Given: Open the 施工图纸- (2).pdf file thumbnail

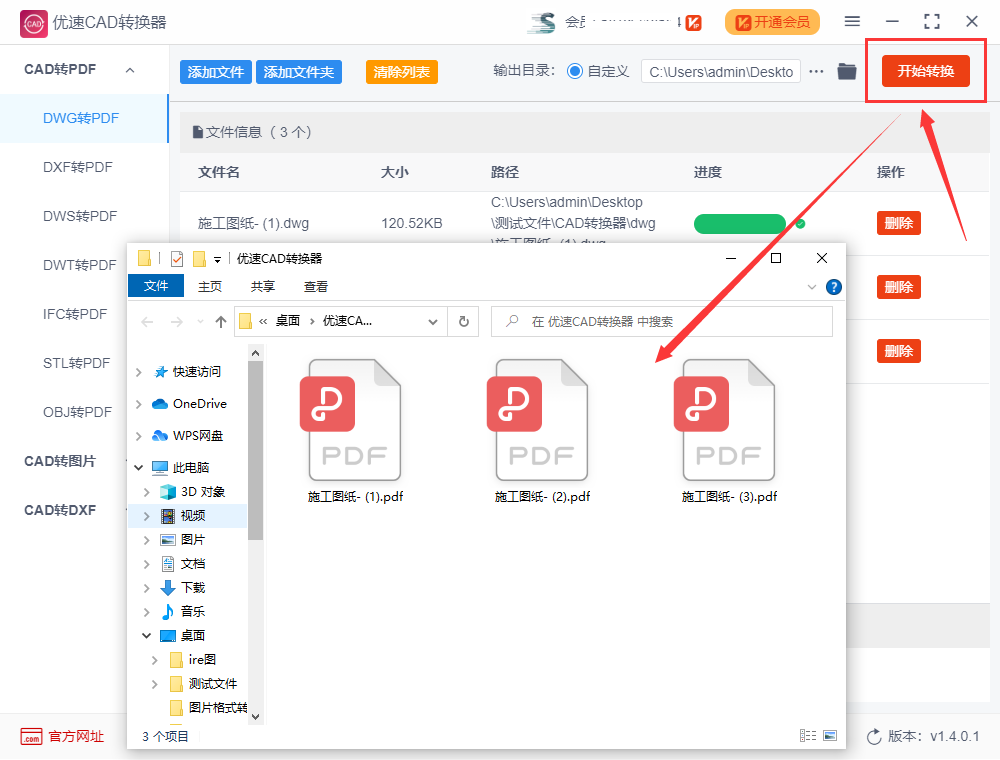Looking at the screenshot, I should pos(540,419).
